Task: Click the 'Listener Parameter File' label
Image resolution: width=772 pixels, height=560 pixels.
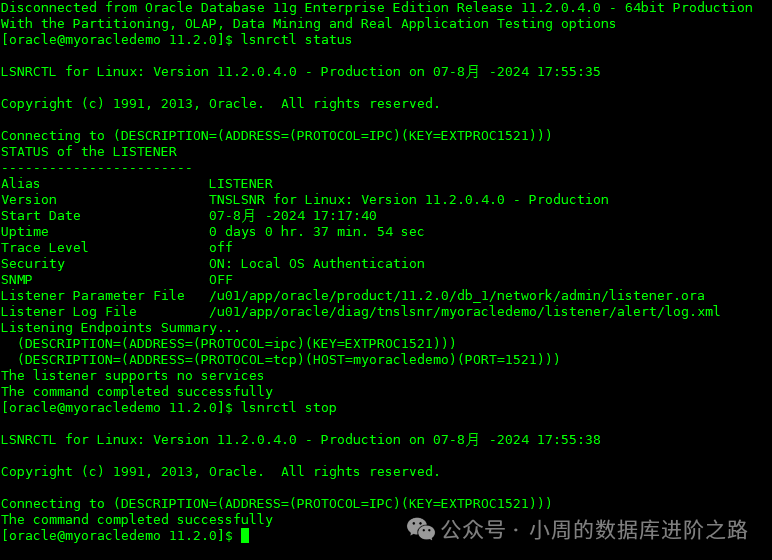Action: pyautogui.click(x=93, y=296)
